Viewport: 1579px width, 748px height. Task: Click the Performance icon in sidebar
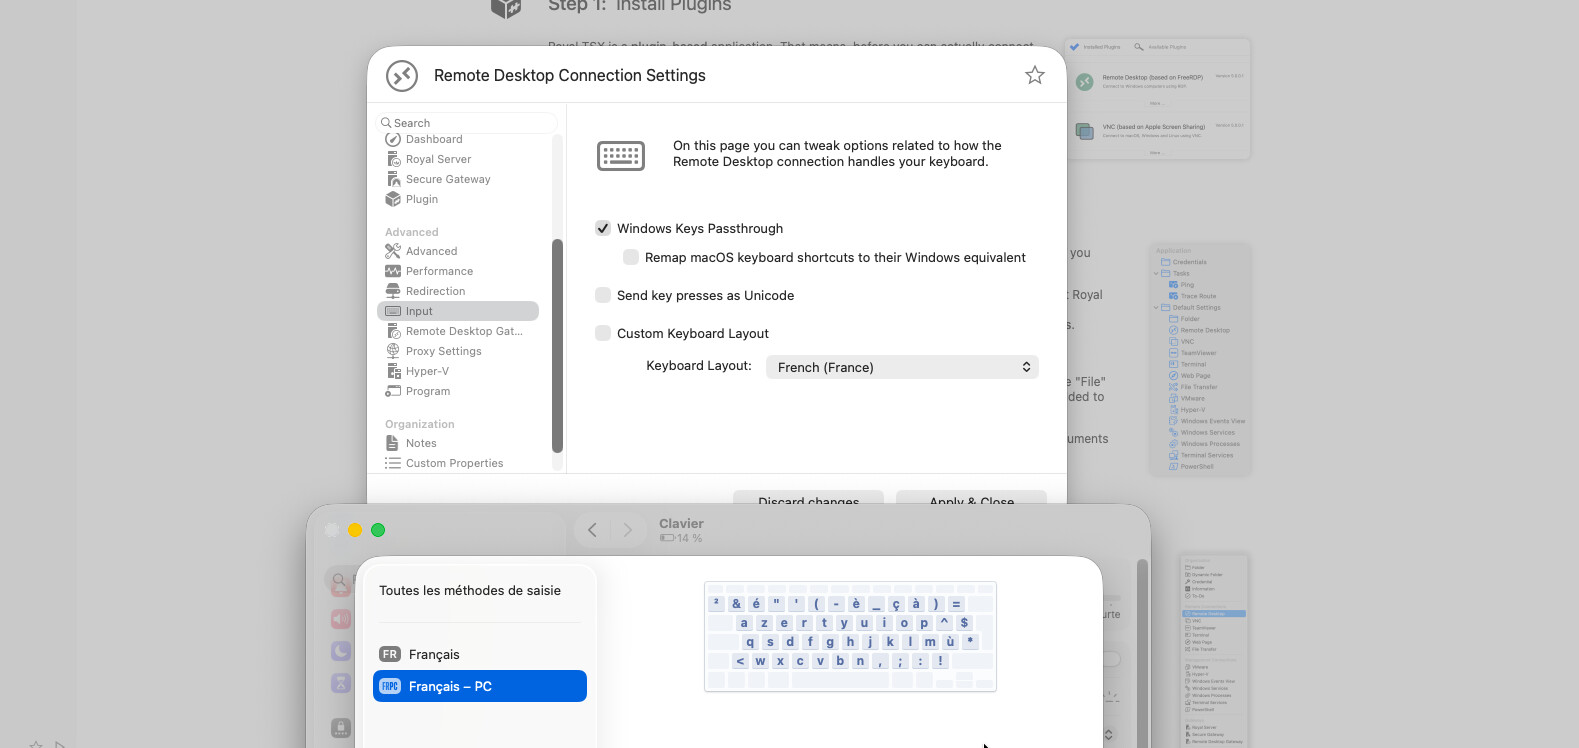[393, 271]
